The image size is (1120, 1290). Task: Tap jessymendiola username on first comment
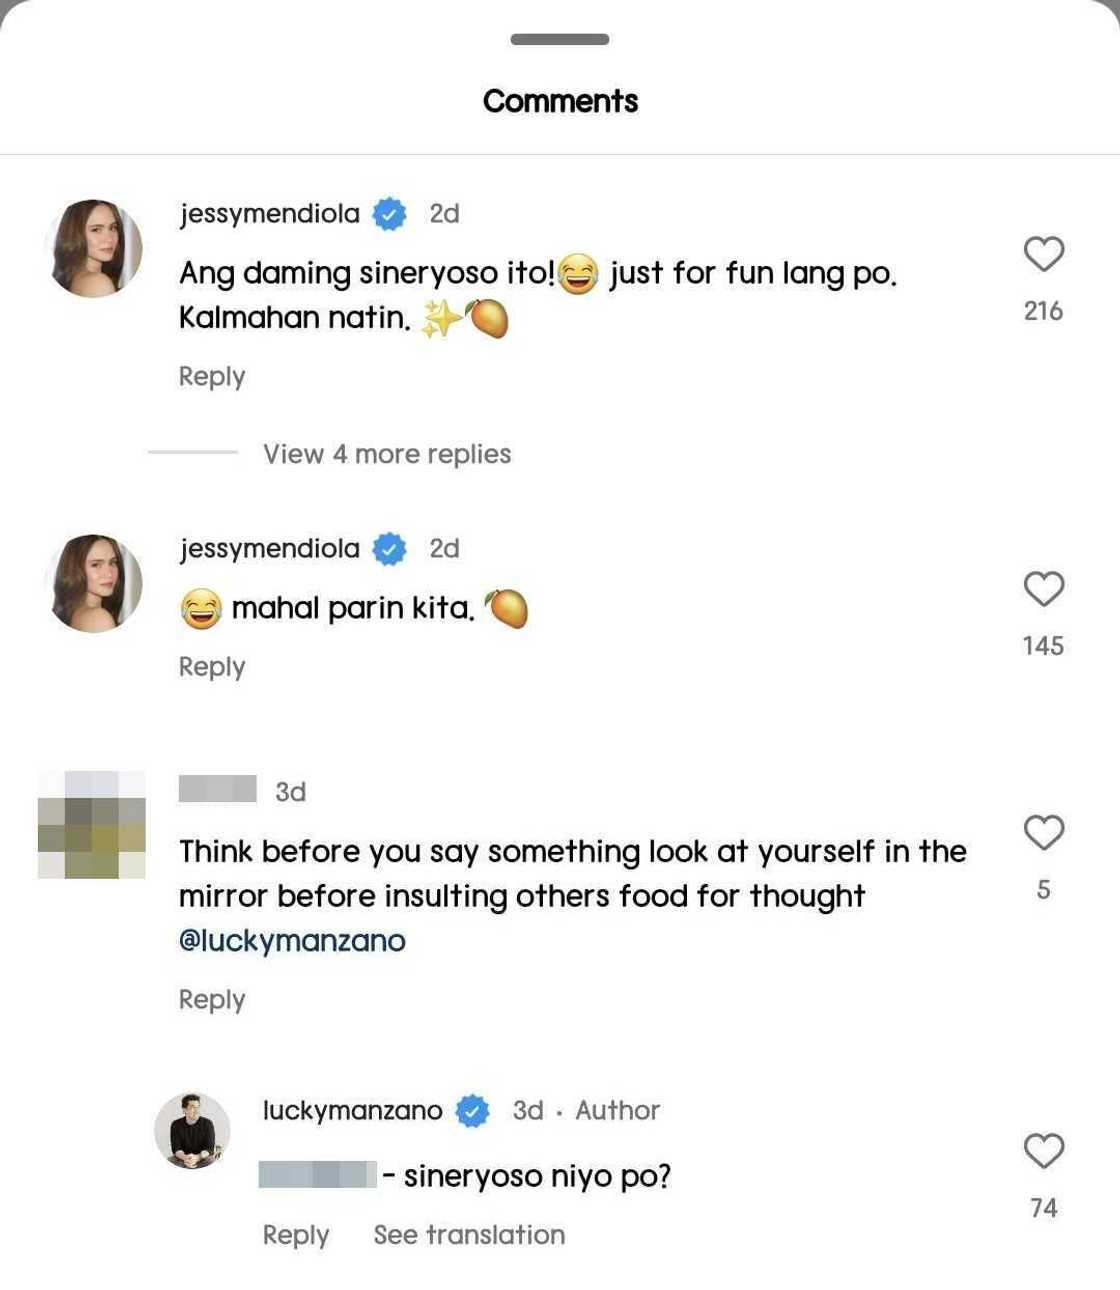[269, 214]
